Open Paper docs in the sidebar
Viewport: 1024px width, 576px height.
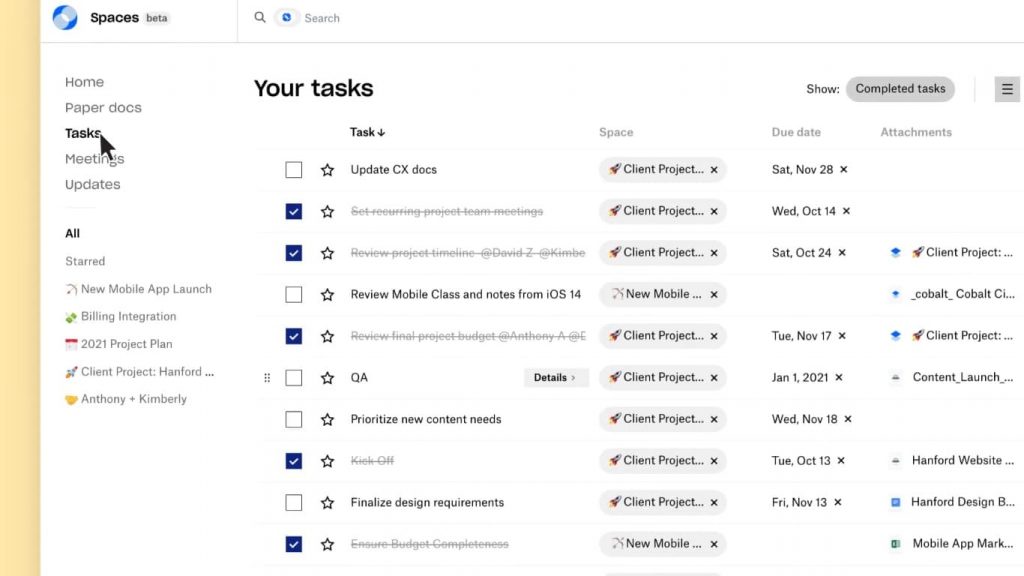click(103, 108)
